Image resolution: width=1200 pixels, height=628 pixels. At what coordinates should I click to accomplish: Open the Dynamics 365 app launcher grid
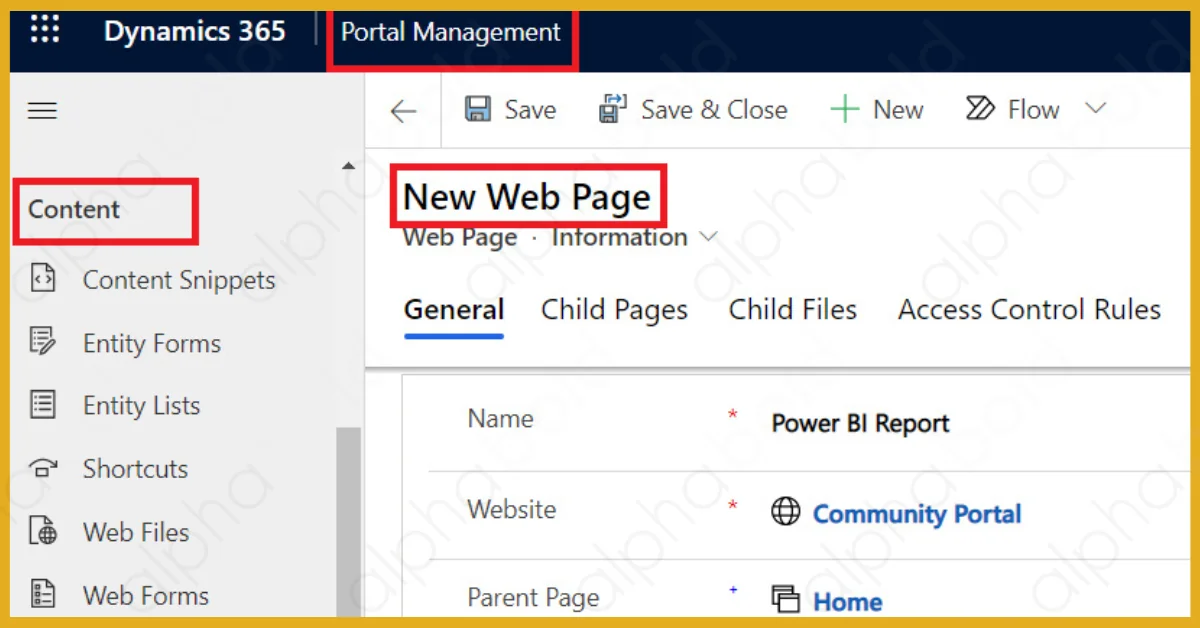[45, 29]
